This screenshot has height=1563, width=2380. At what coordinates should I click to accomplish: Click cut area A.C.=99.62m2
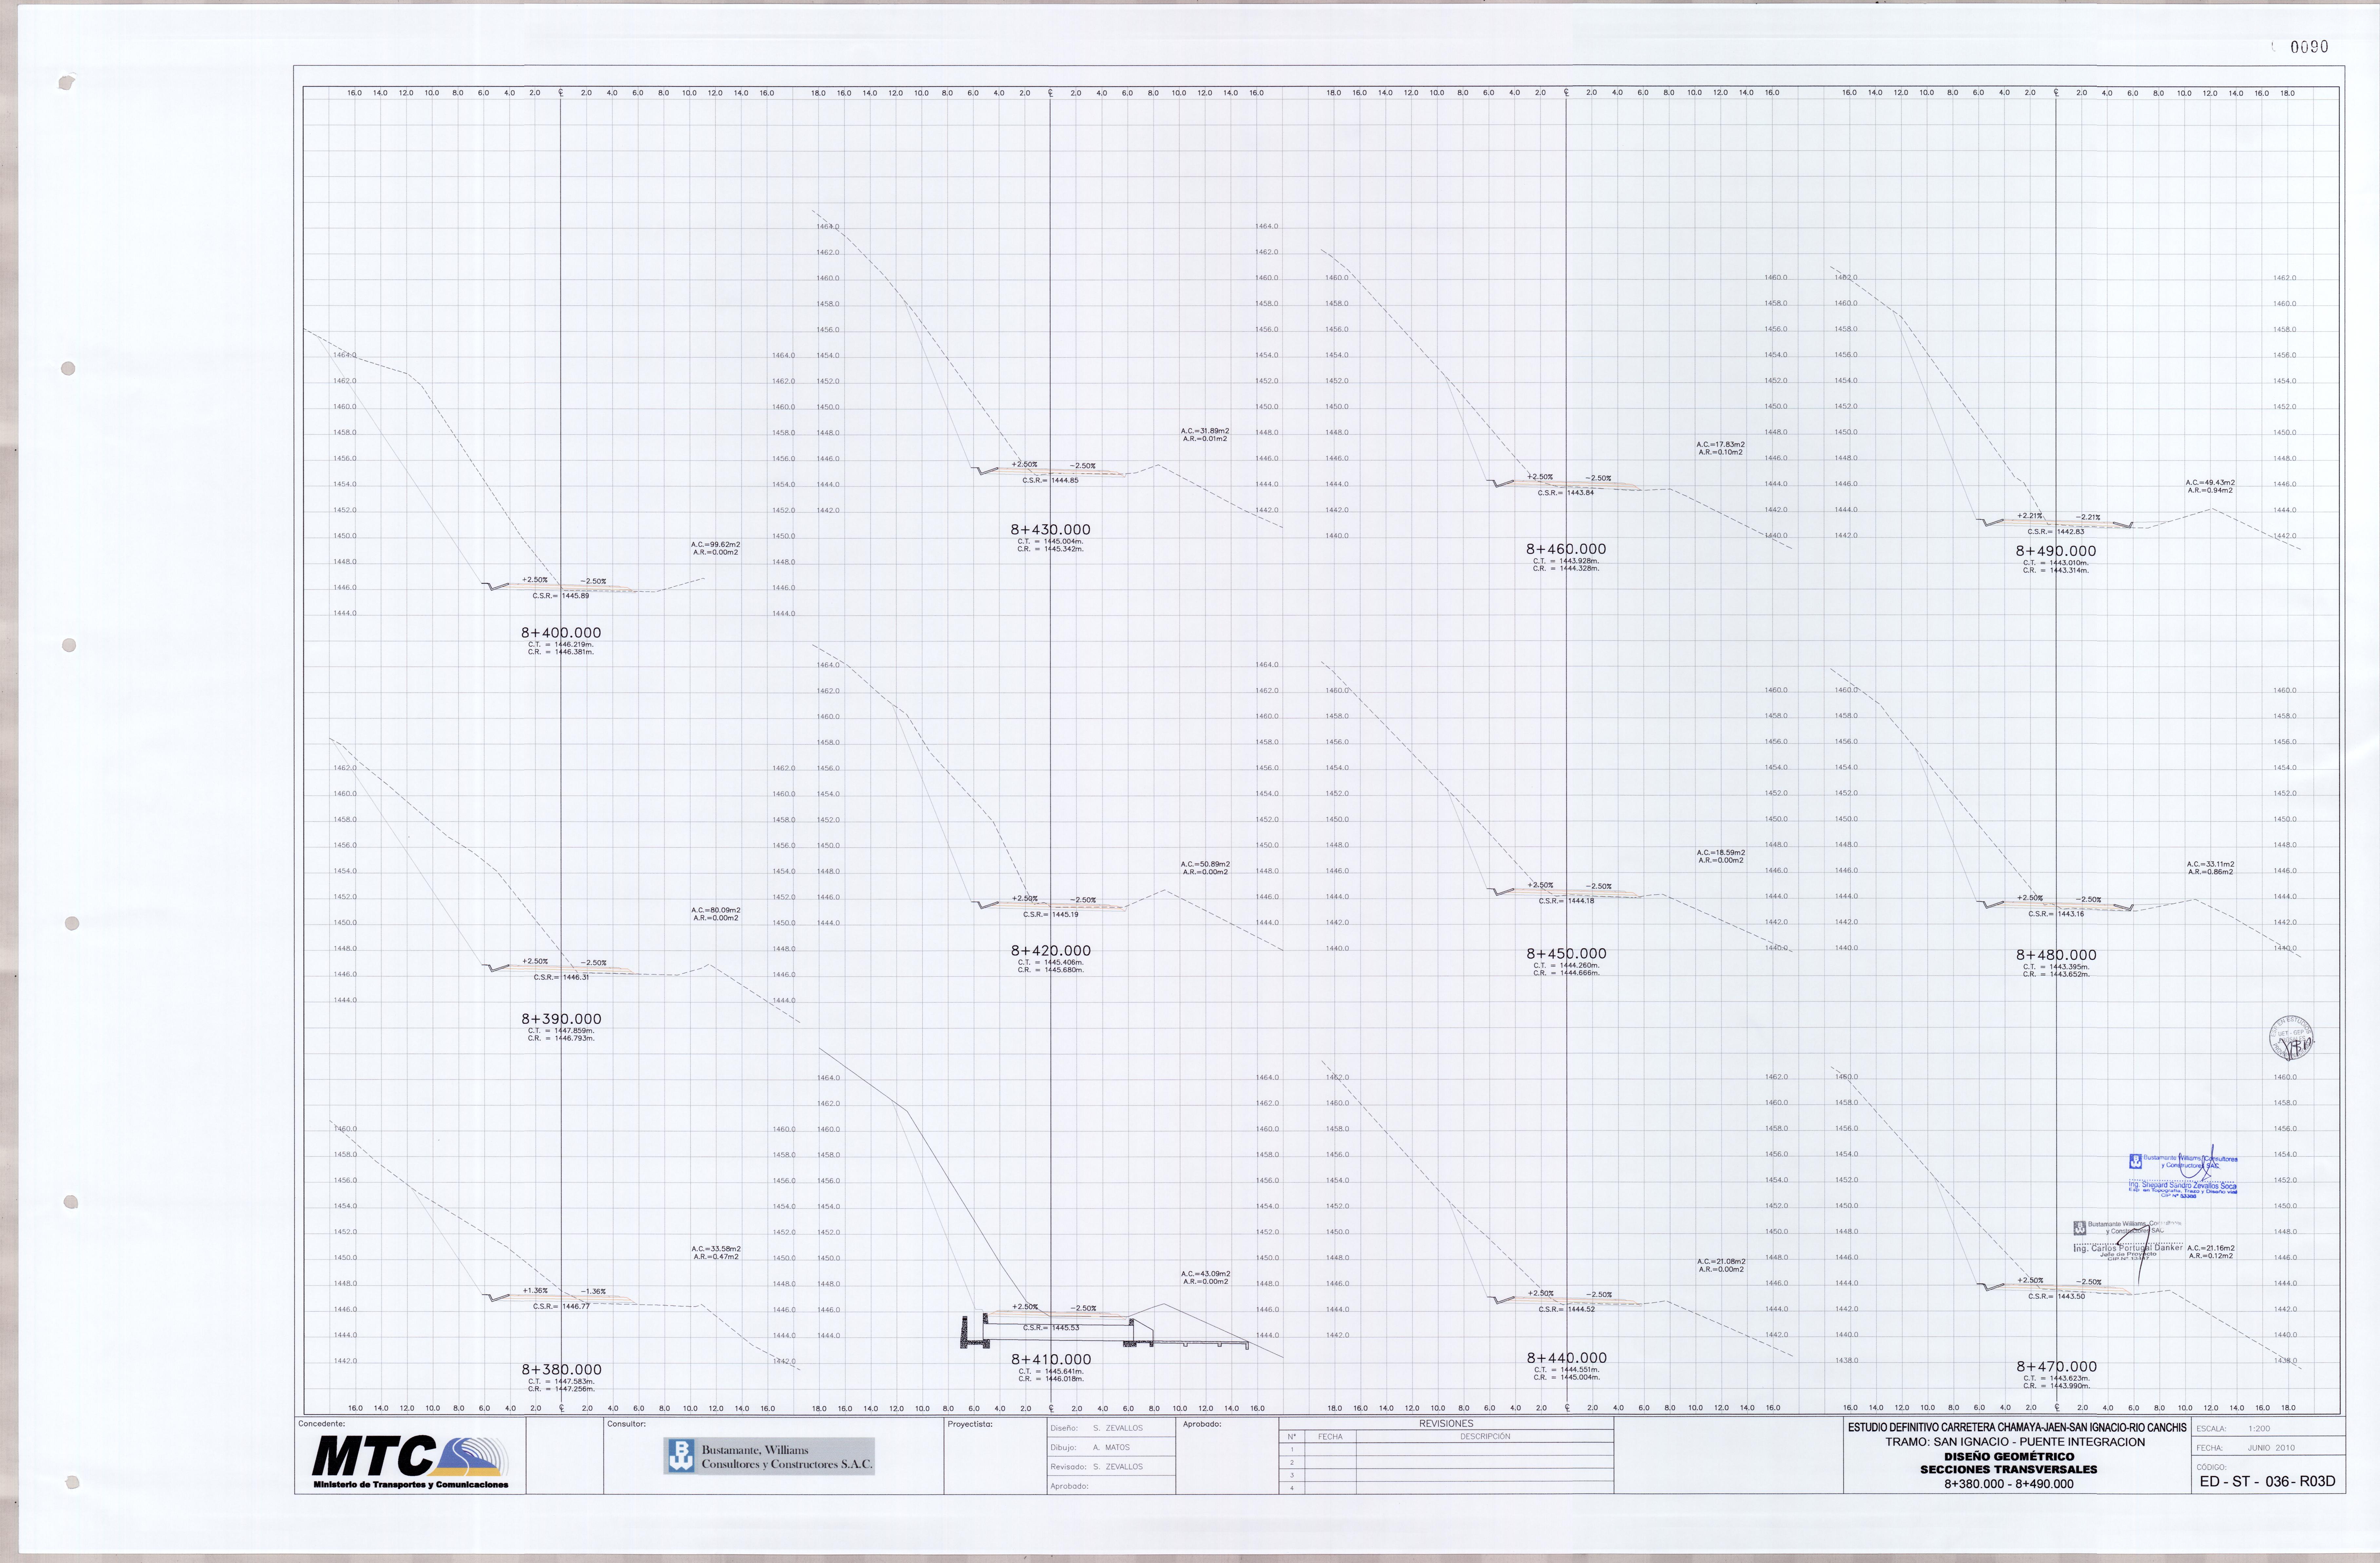coord(716,545)
